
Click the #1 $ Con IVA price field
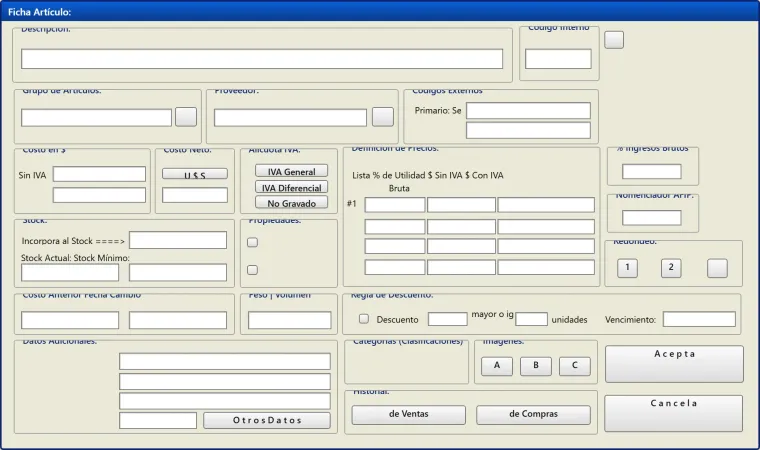point(546,205)
